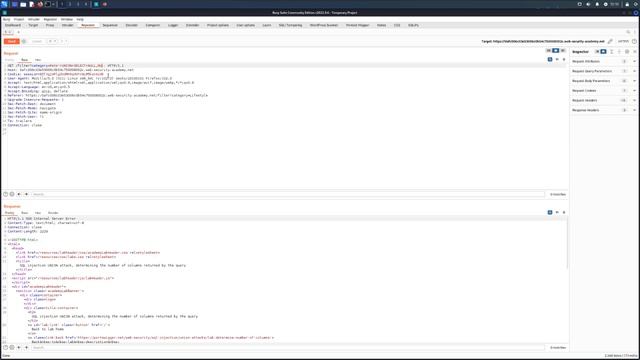This screenshot has height=360, width=640.
Task: Open the request settings gear beside Send
Action: (x=24, y=41)
